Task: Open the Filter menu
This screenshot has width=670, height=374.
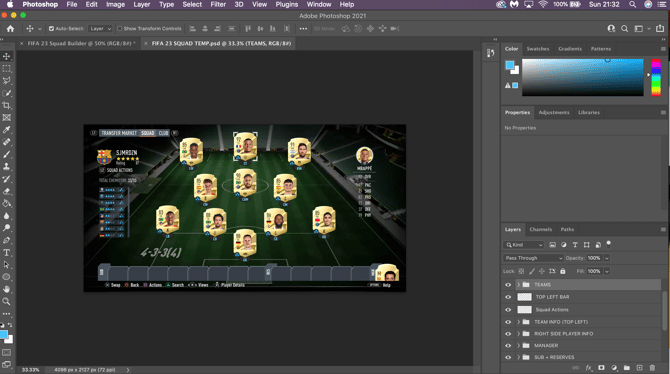Action: coord(218,4)
